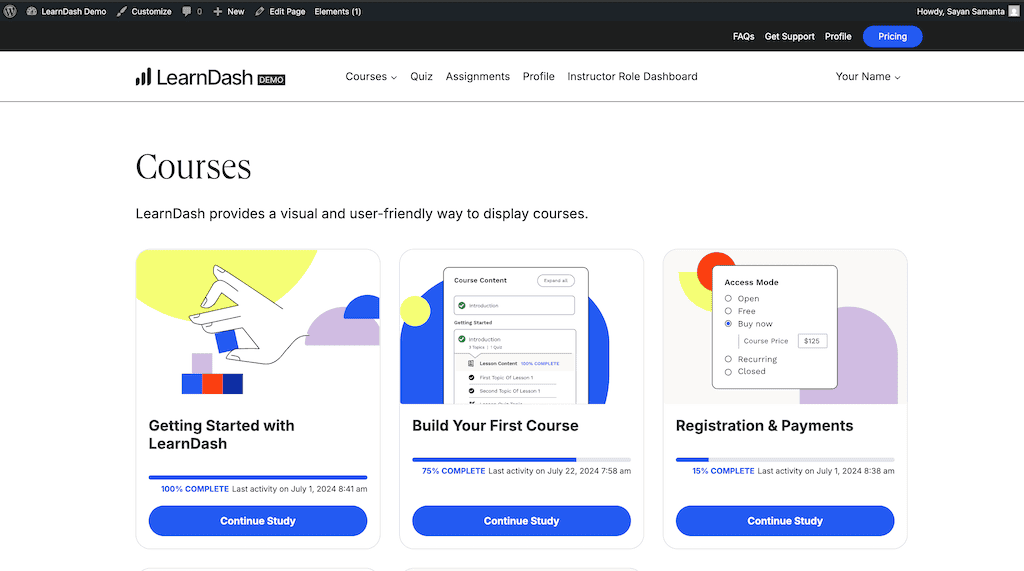Click the 15% COMPLETE label
The width and height of the screenshot is (1024, 571).
723,471
